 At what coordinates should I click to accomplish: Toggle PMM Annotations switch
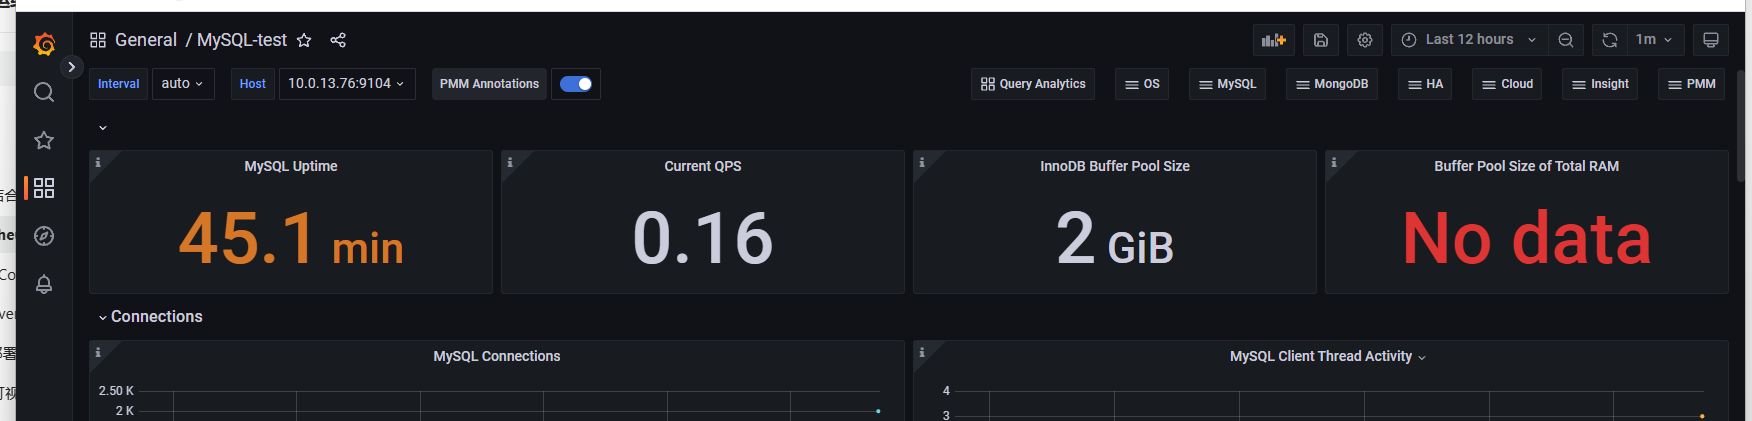point(576,84)
